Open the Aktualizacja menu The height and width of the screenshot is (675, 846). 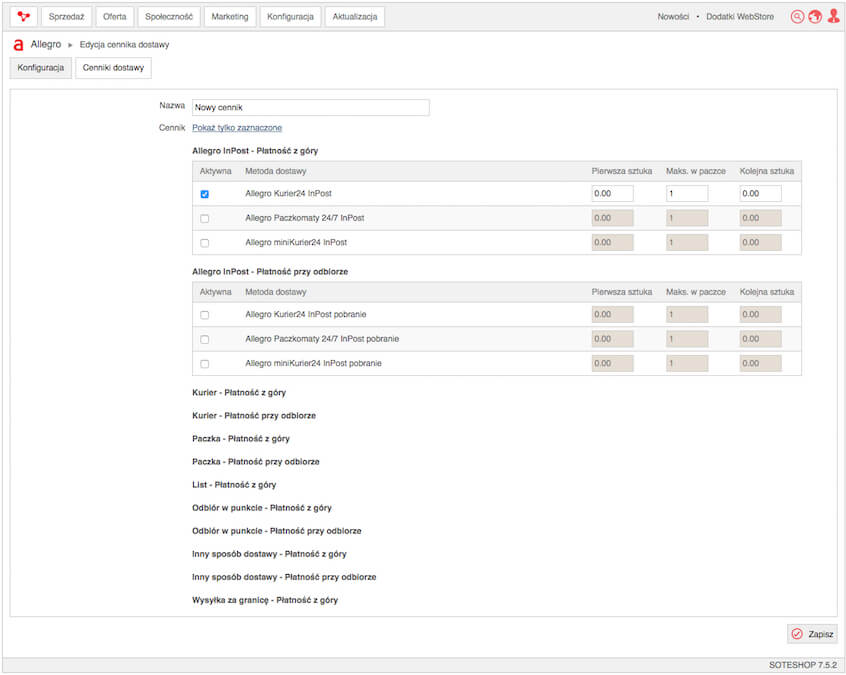pyautogui.click(x=354, y=17)
